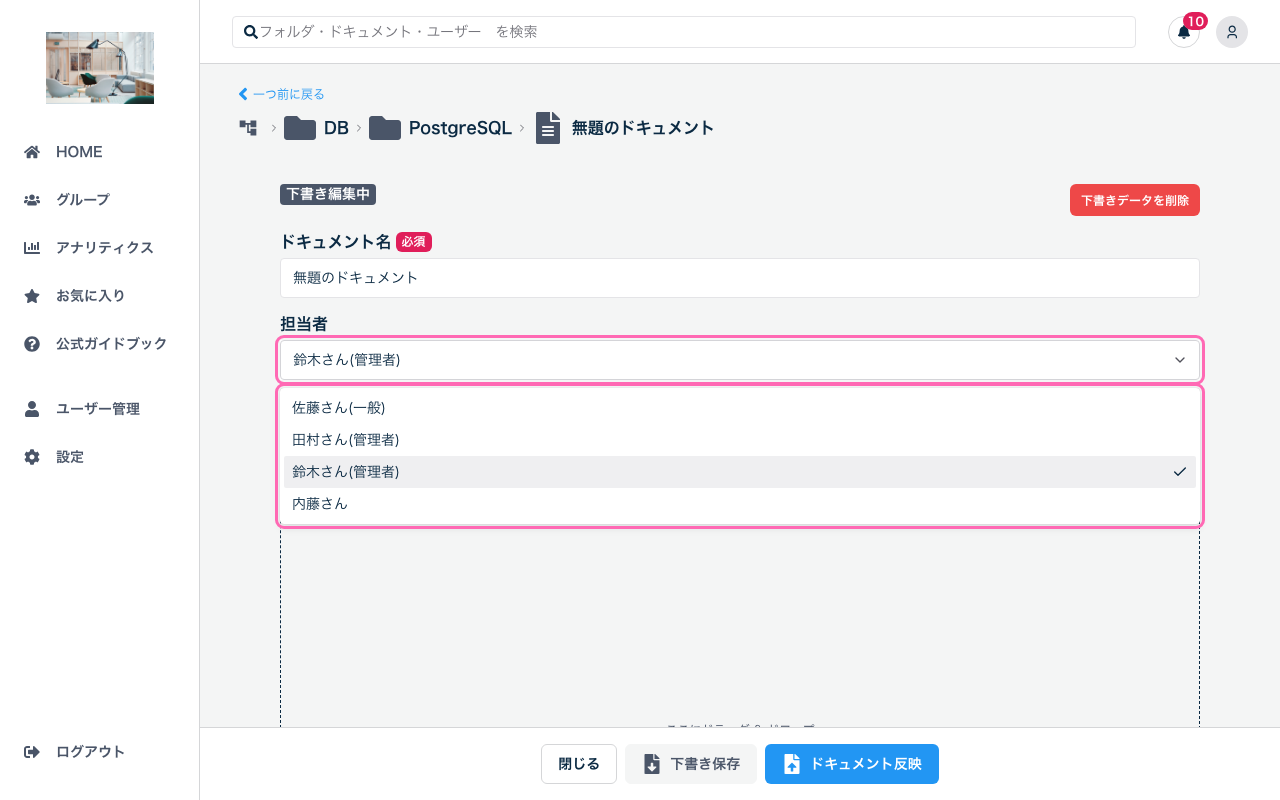Screen dimensions: 1280x800
Task: Click 下書きデータを削除 to delete draft data
Action: 1134,199
